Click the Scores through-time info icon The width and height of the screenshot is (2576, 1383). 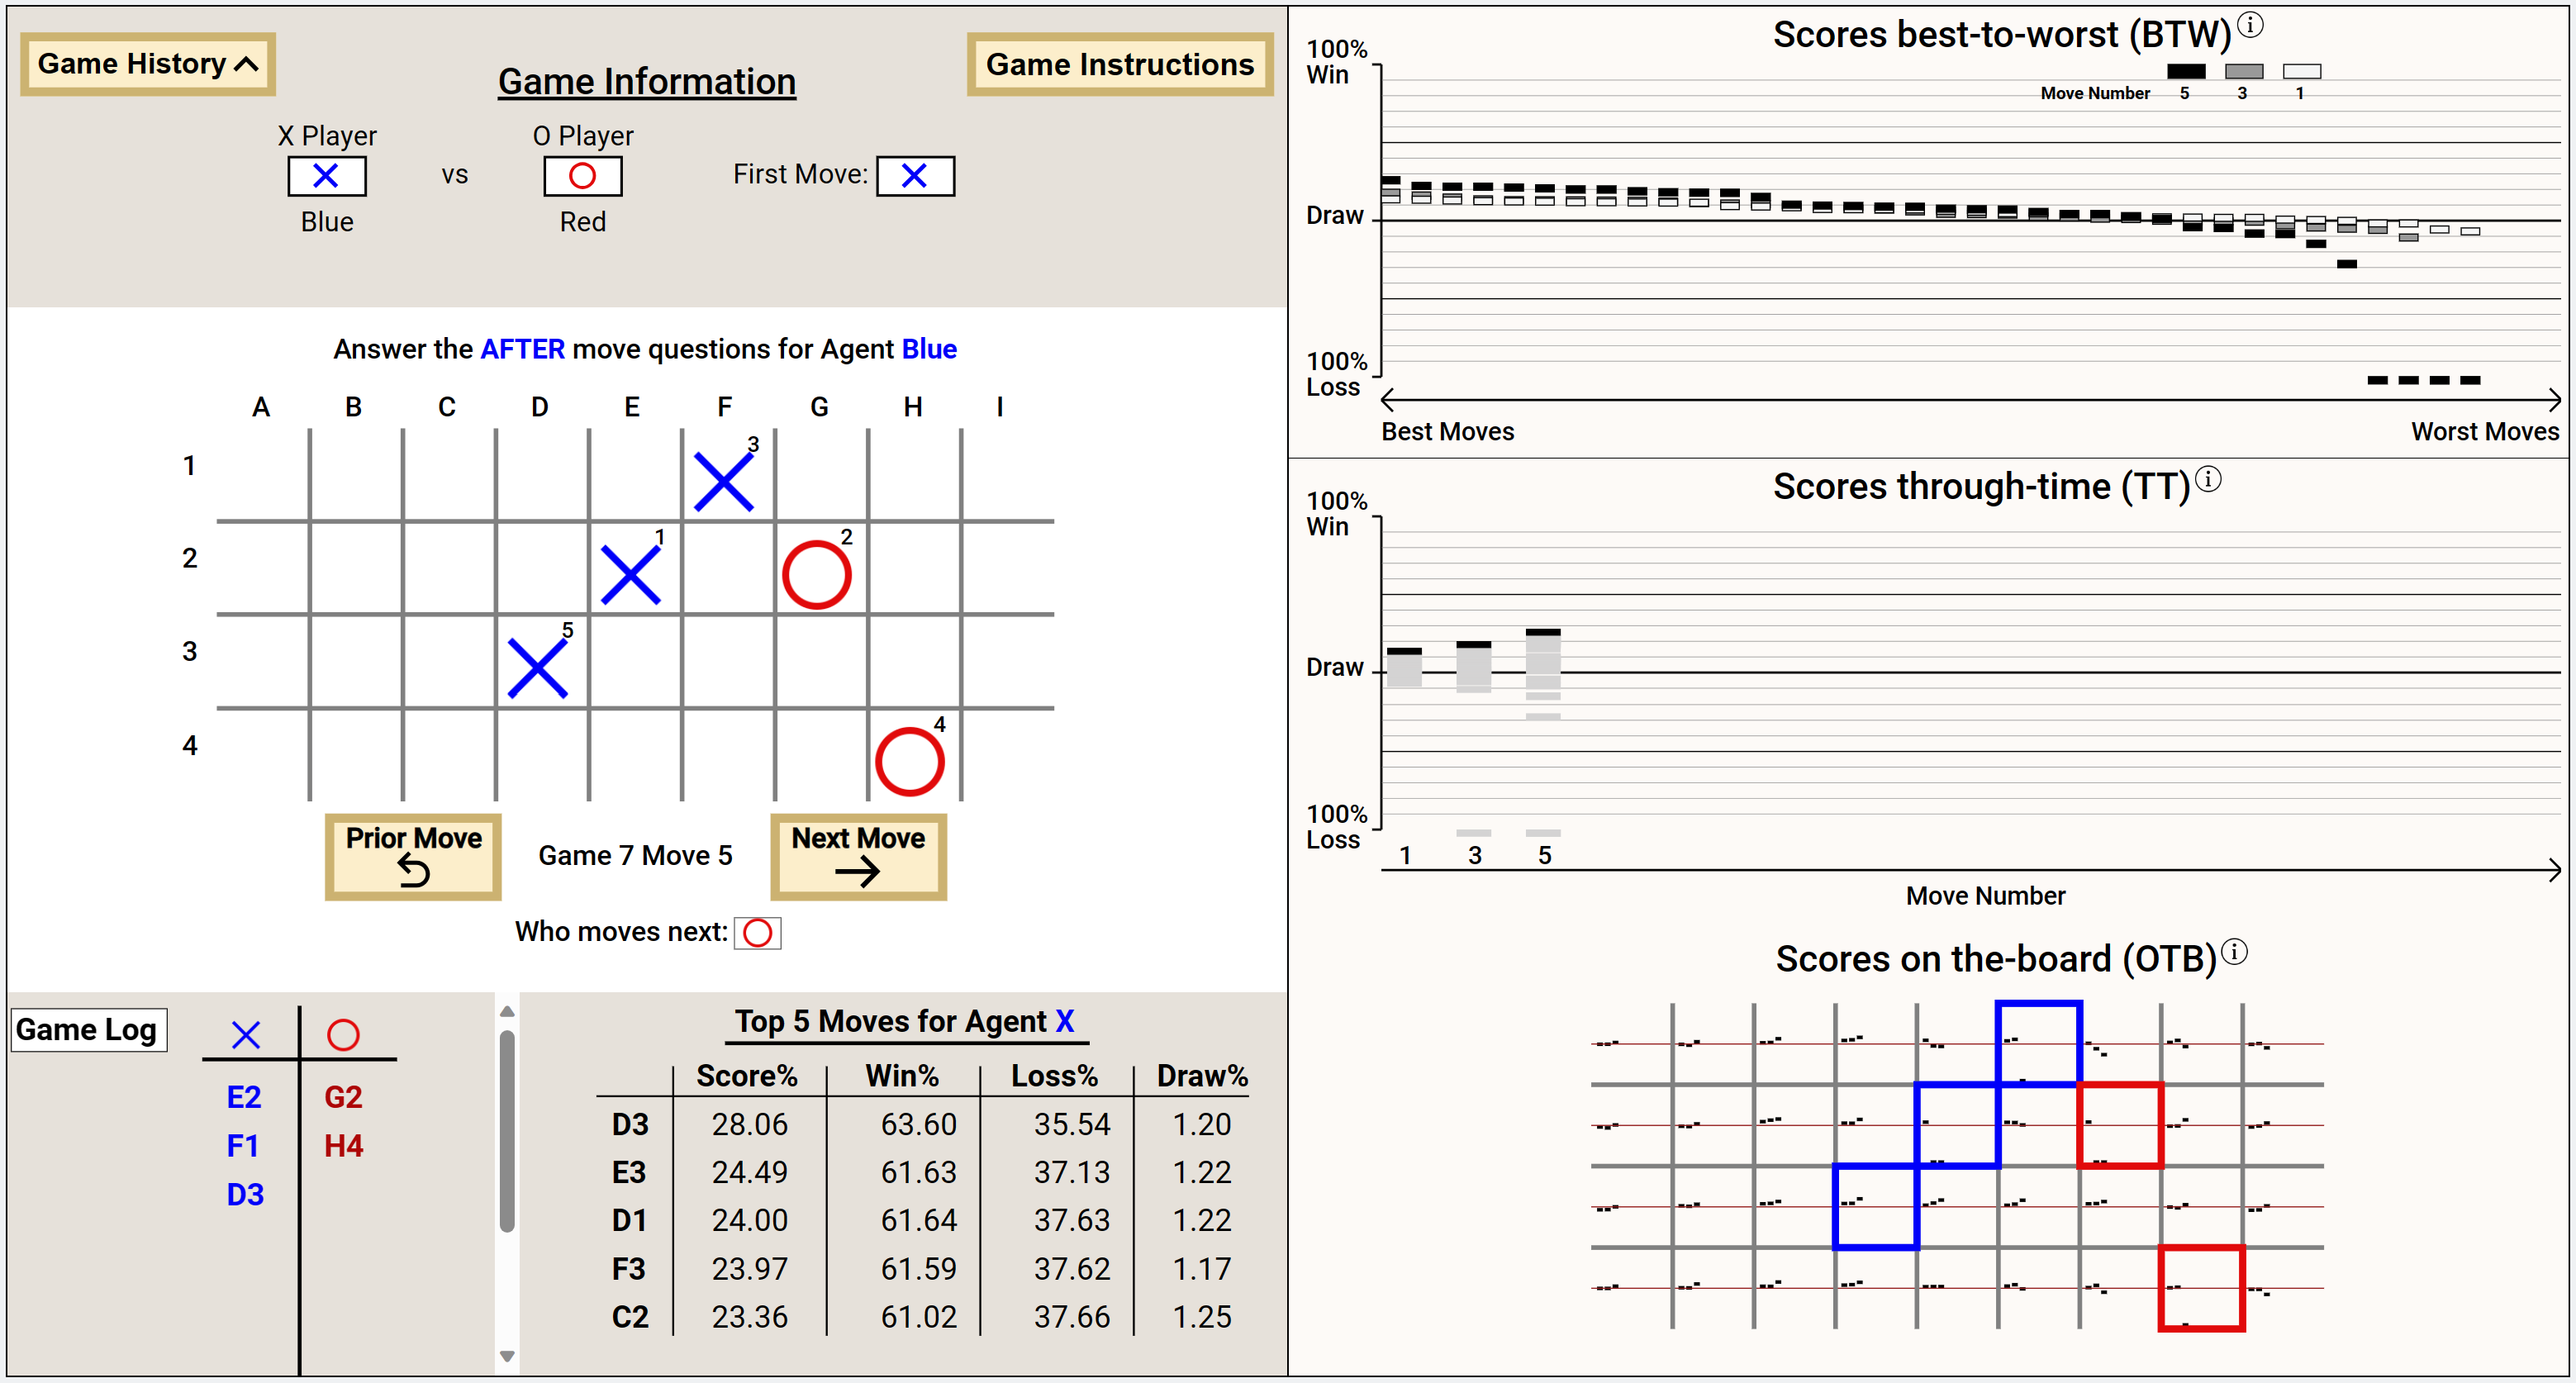tap(2208, 480)
